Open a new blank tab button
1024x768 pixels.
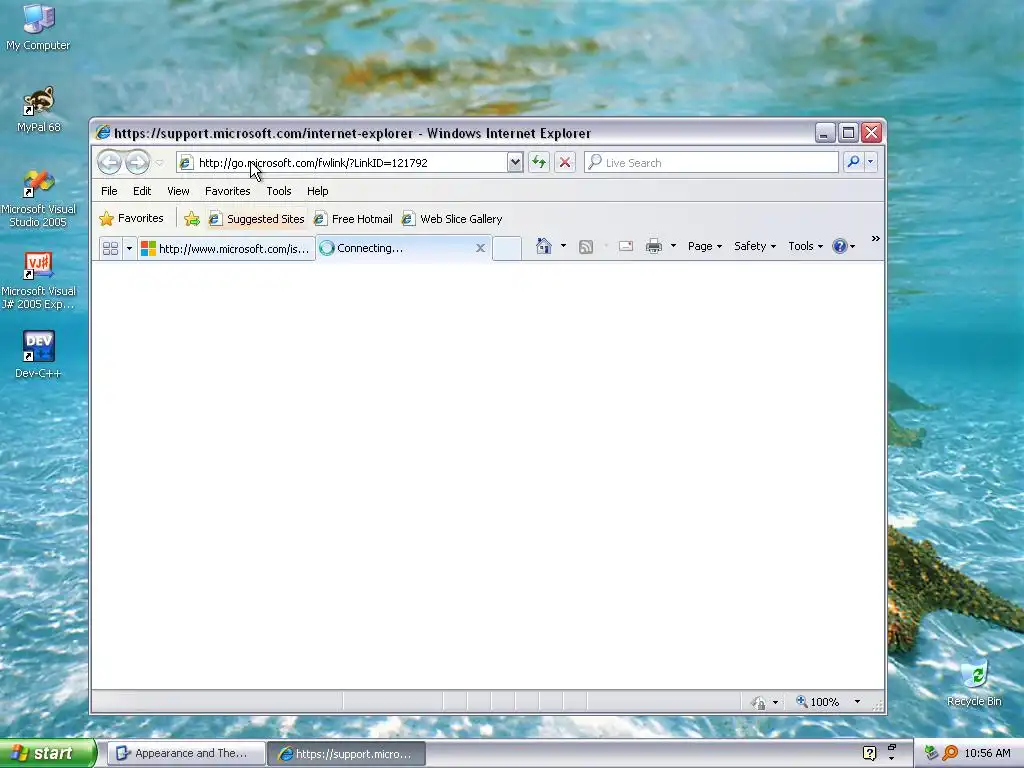click(506, 248)
